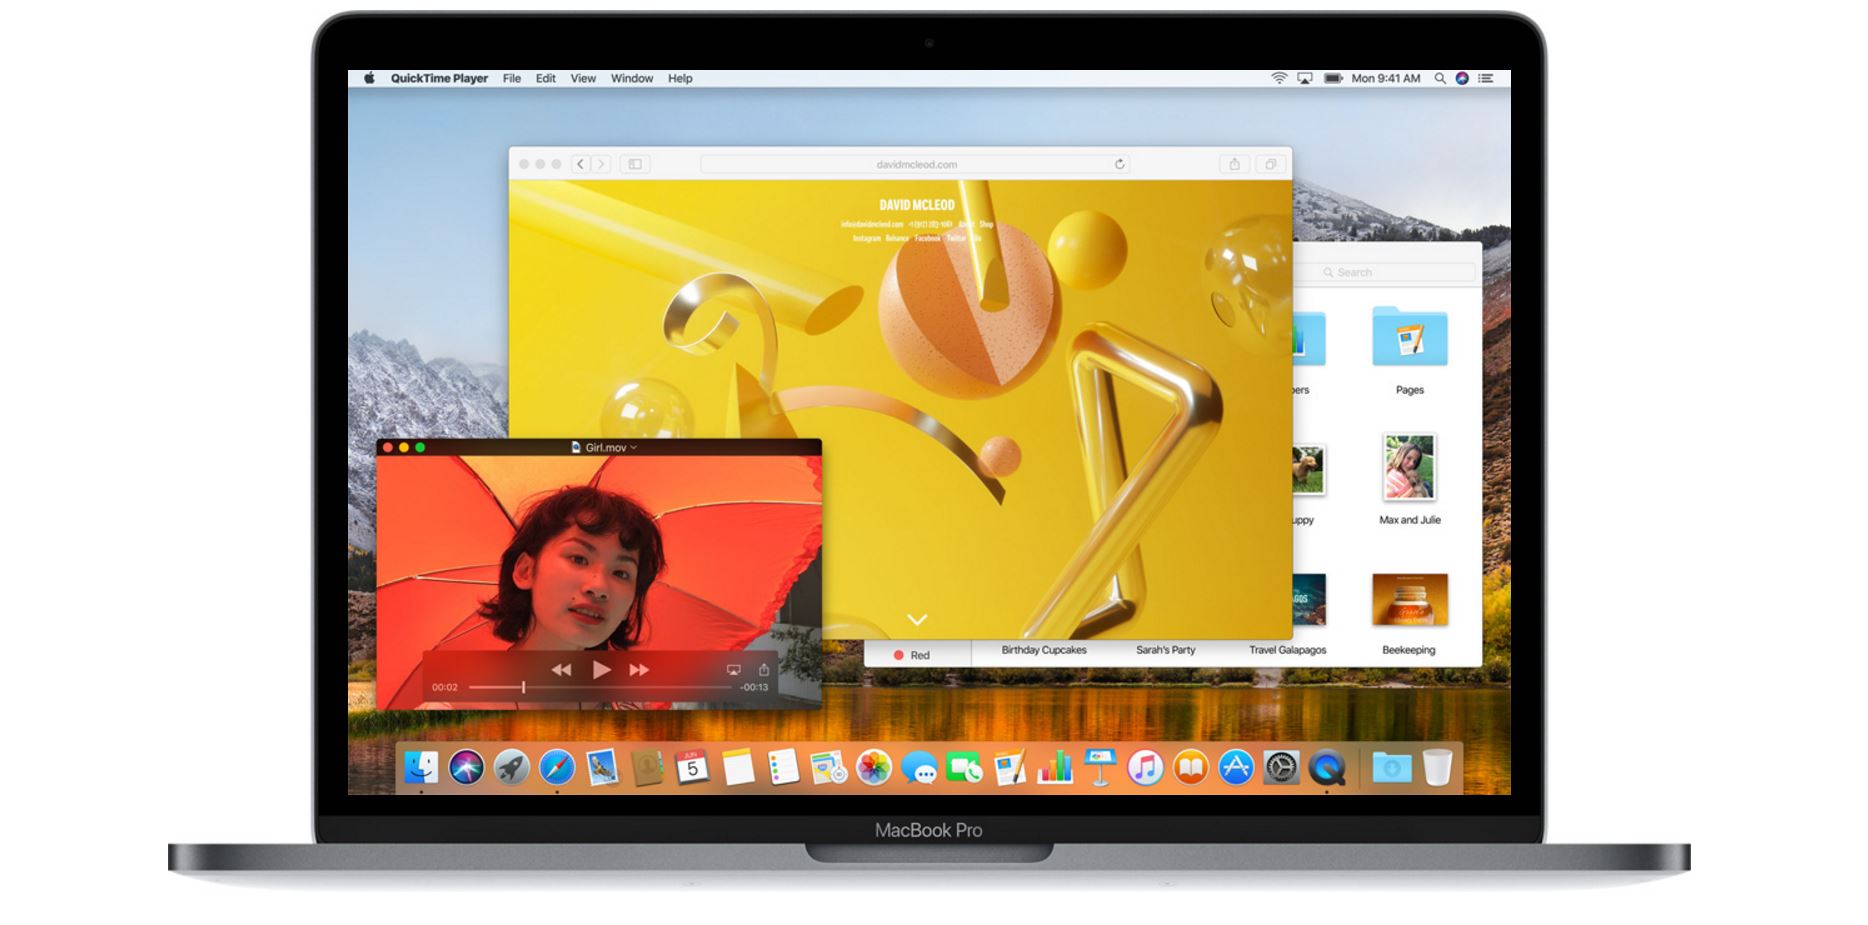Screen dimensions: 1868x925
Task: Open App Store icon in Dock
Action: click(1236, 768)
